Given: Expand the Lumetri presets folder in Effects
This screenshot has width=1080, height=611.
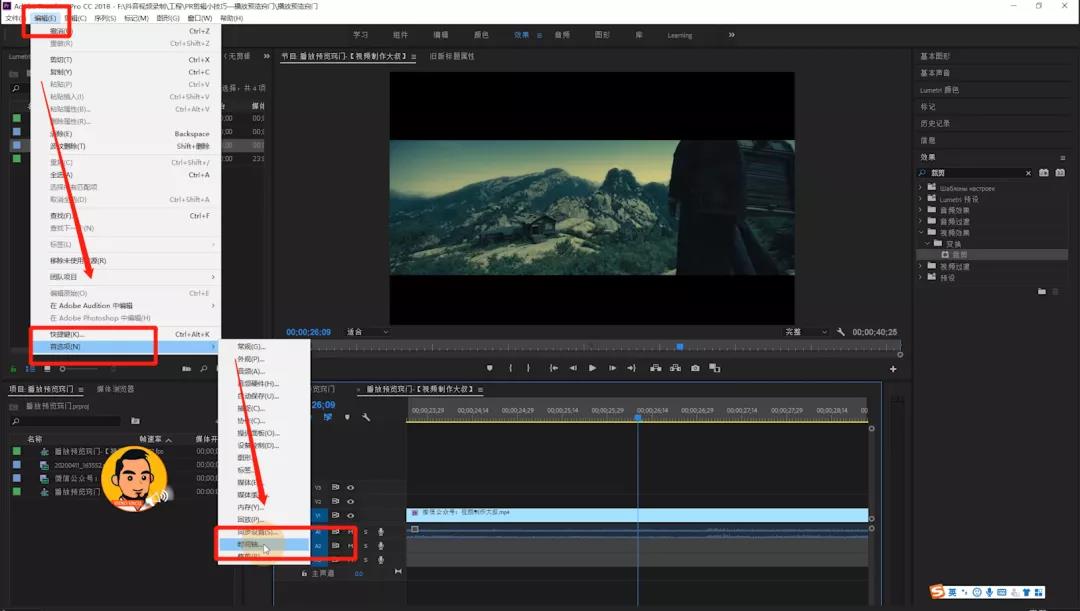Looking at the screenshot, I should coord(920,199).
